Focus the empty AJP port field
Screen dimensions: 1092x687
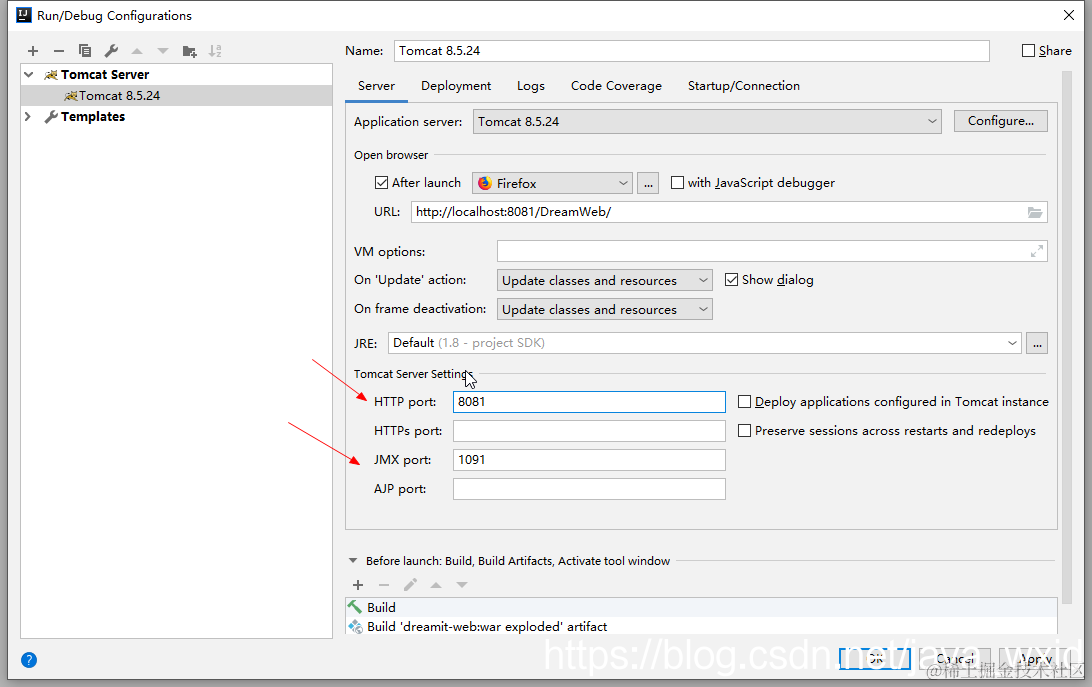(x=589, y=489)
